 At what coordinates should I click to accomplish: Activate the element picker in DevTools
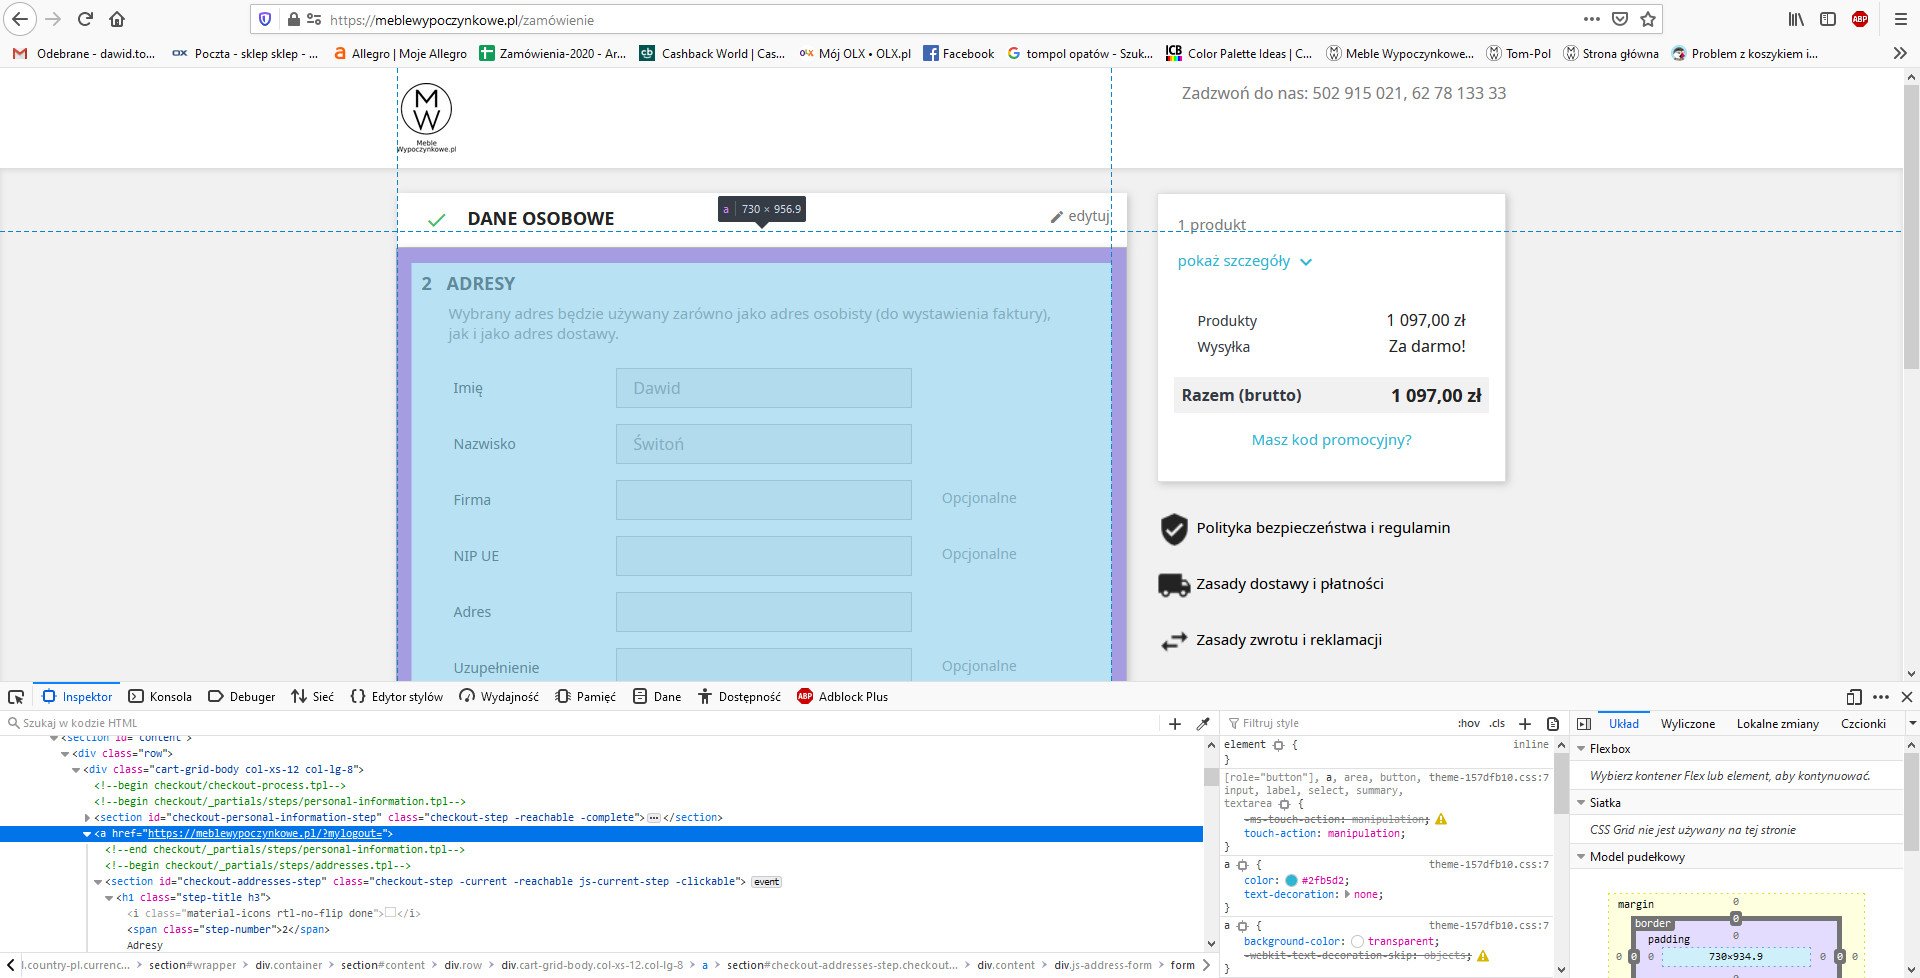click(x=16, y=697)
